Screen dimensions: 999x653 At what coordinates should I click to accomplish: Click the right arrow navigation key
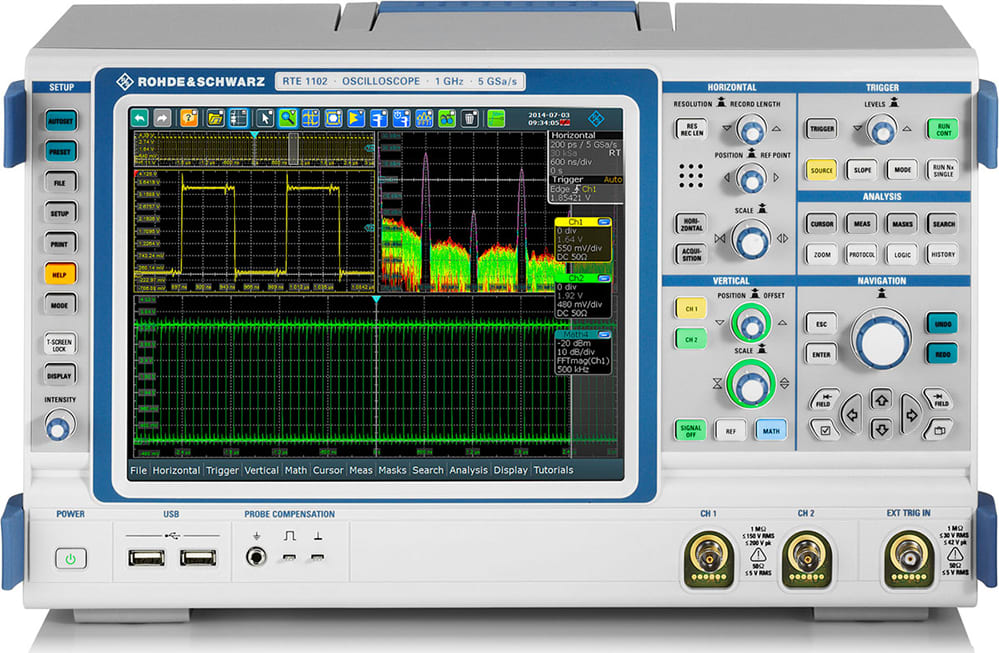(x=911, y=414)
